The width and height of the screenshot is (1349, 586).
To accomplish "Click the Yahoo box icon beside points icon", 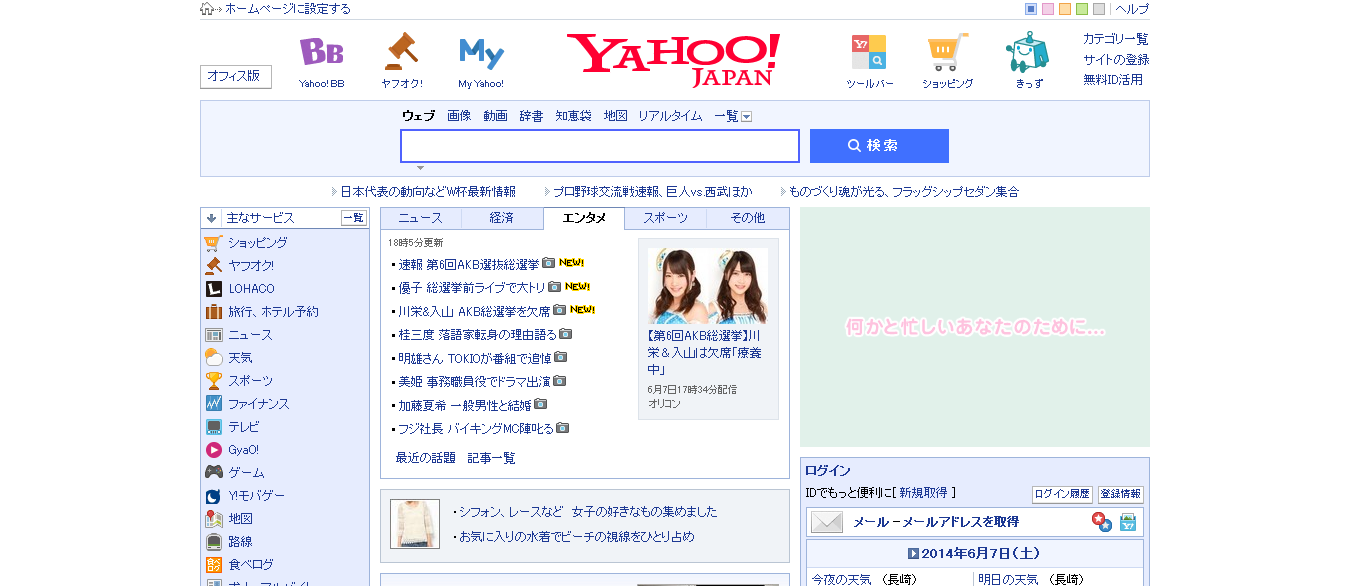I will click(1127, 522).
